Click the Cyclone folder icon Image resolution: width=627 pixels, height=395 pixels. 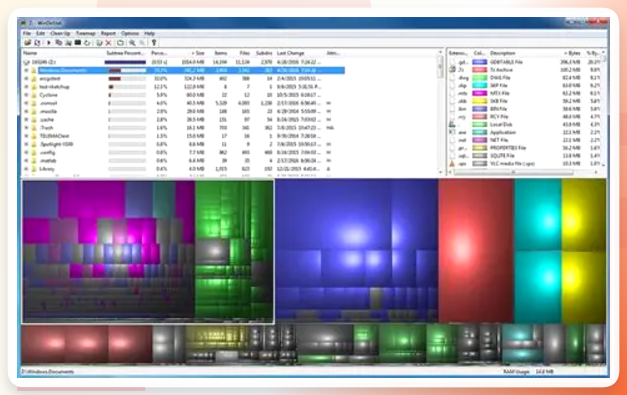pos(34,95)
